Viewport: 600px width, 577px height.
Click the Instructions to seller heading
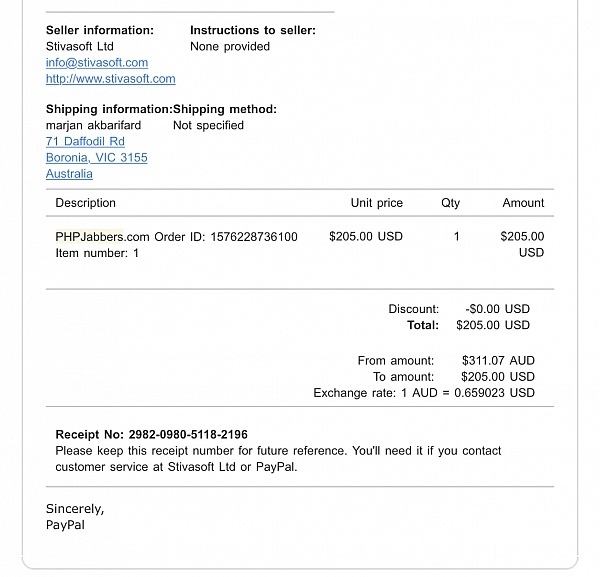tap(252, 30)
